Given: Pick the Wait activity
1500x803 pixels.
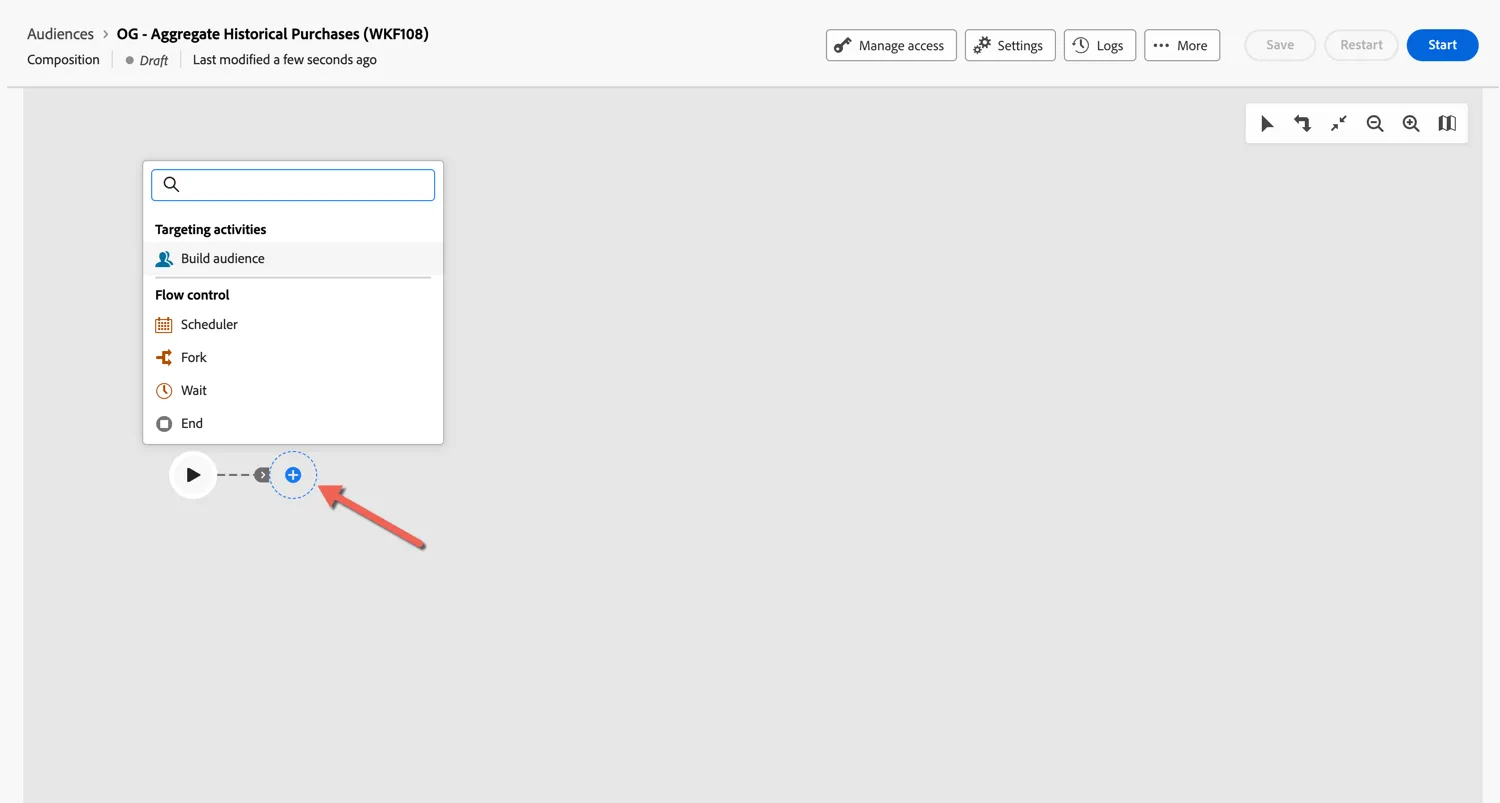Looking at the screenshot, I should (x=293, y=390).
